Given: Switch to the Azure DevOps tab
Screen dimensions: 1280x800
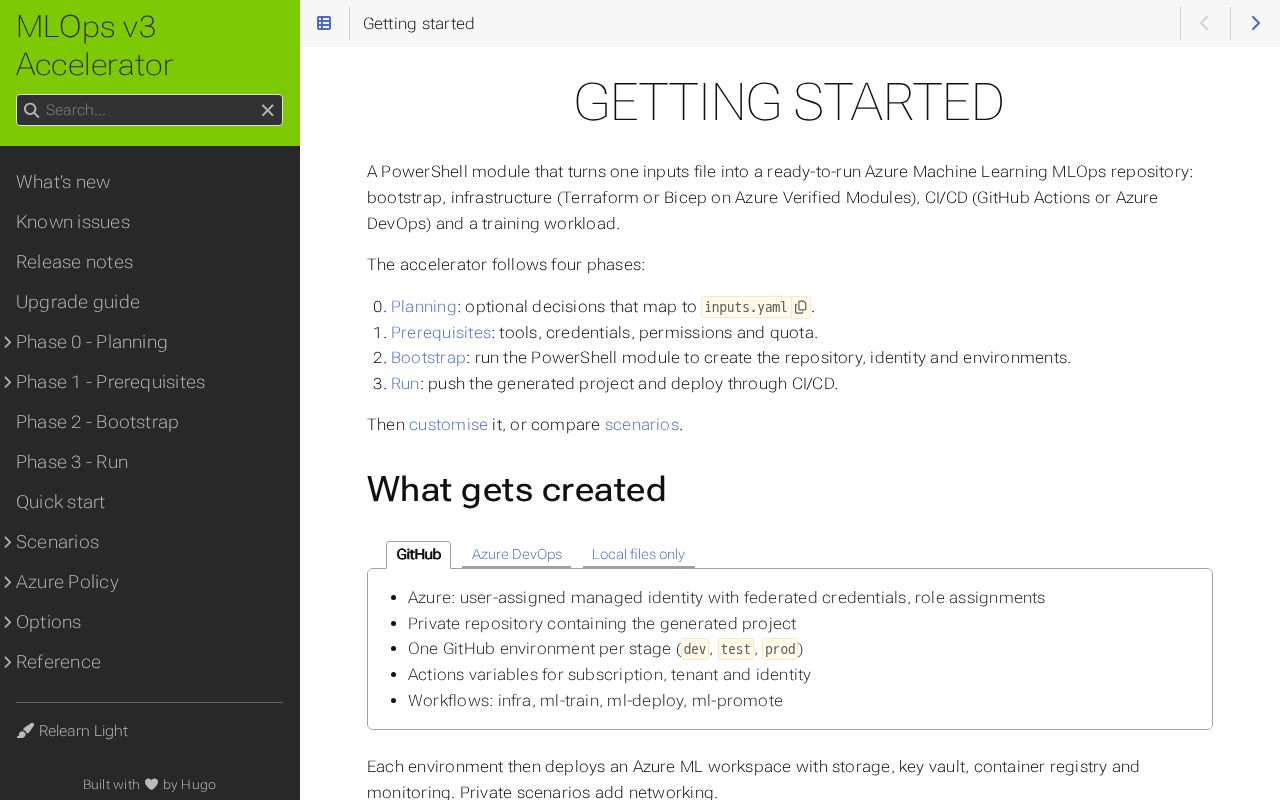Looking at the screenshot, I should coord(516,554).
